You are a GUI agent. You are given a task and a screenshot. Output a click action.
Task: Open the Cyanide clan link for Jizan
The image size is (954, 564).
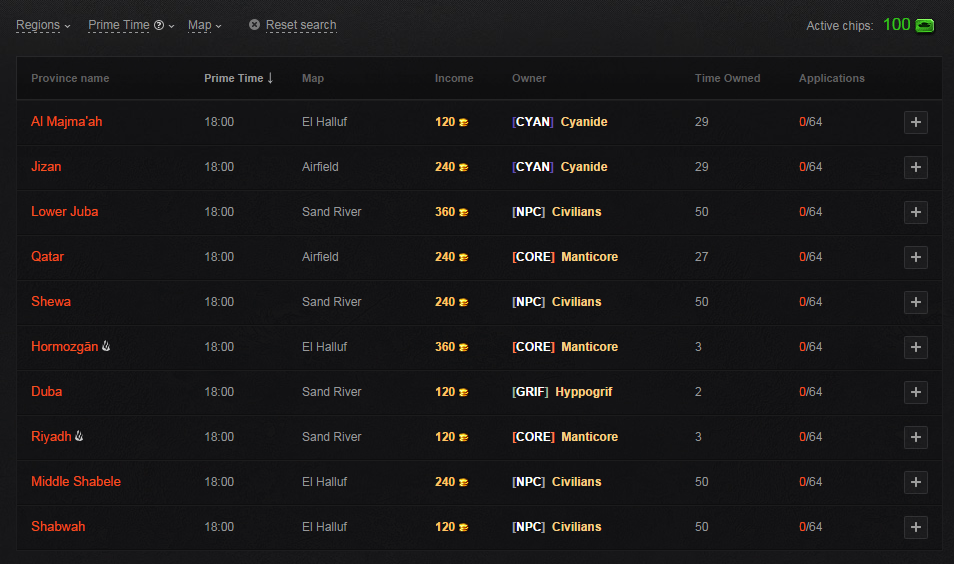coord(584,167)
